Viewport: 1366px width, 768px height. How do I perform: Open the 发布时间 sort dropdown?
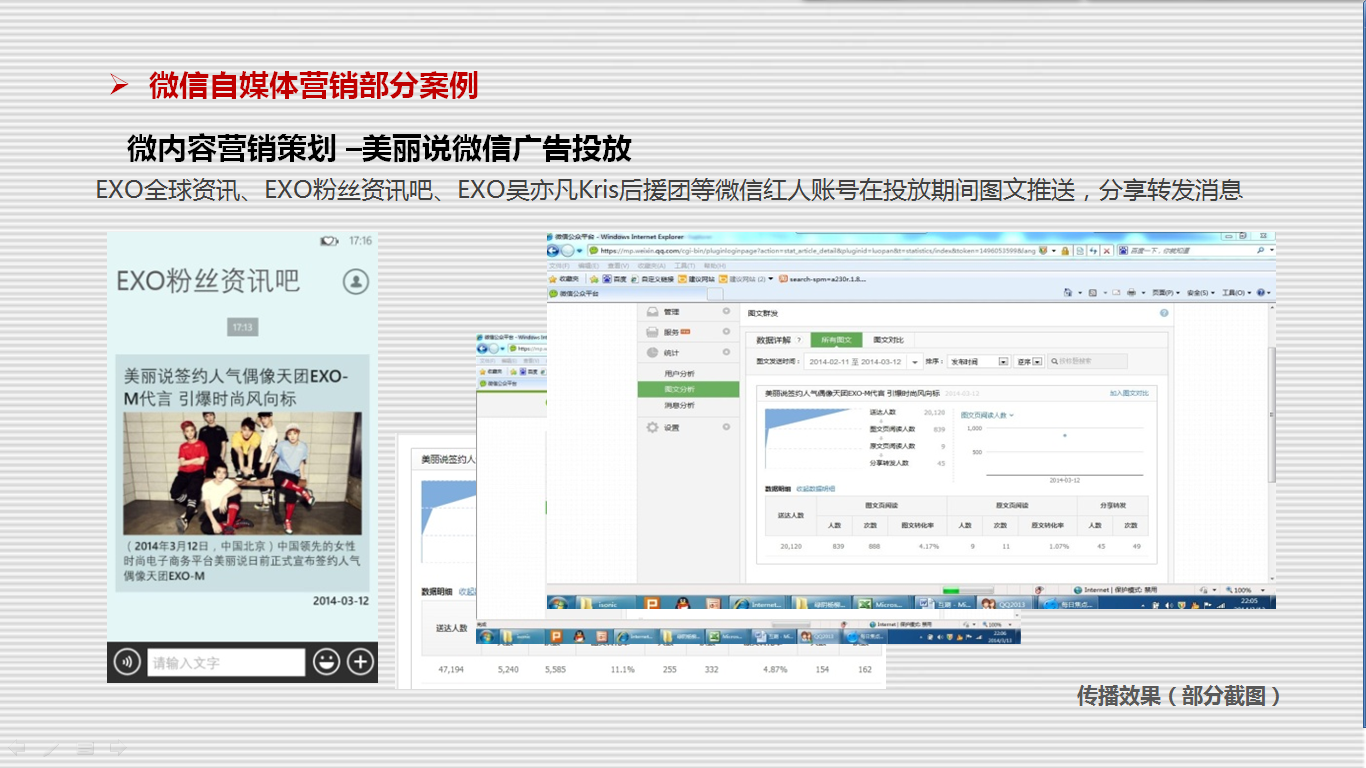point(977,361)
